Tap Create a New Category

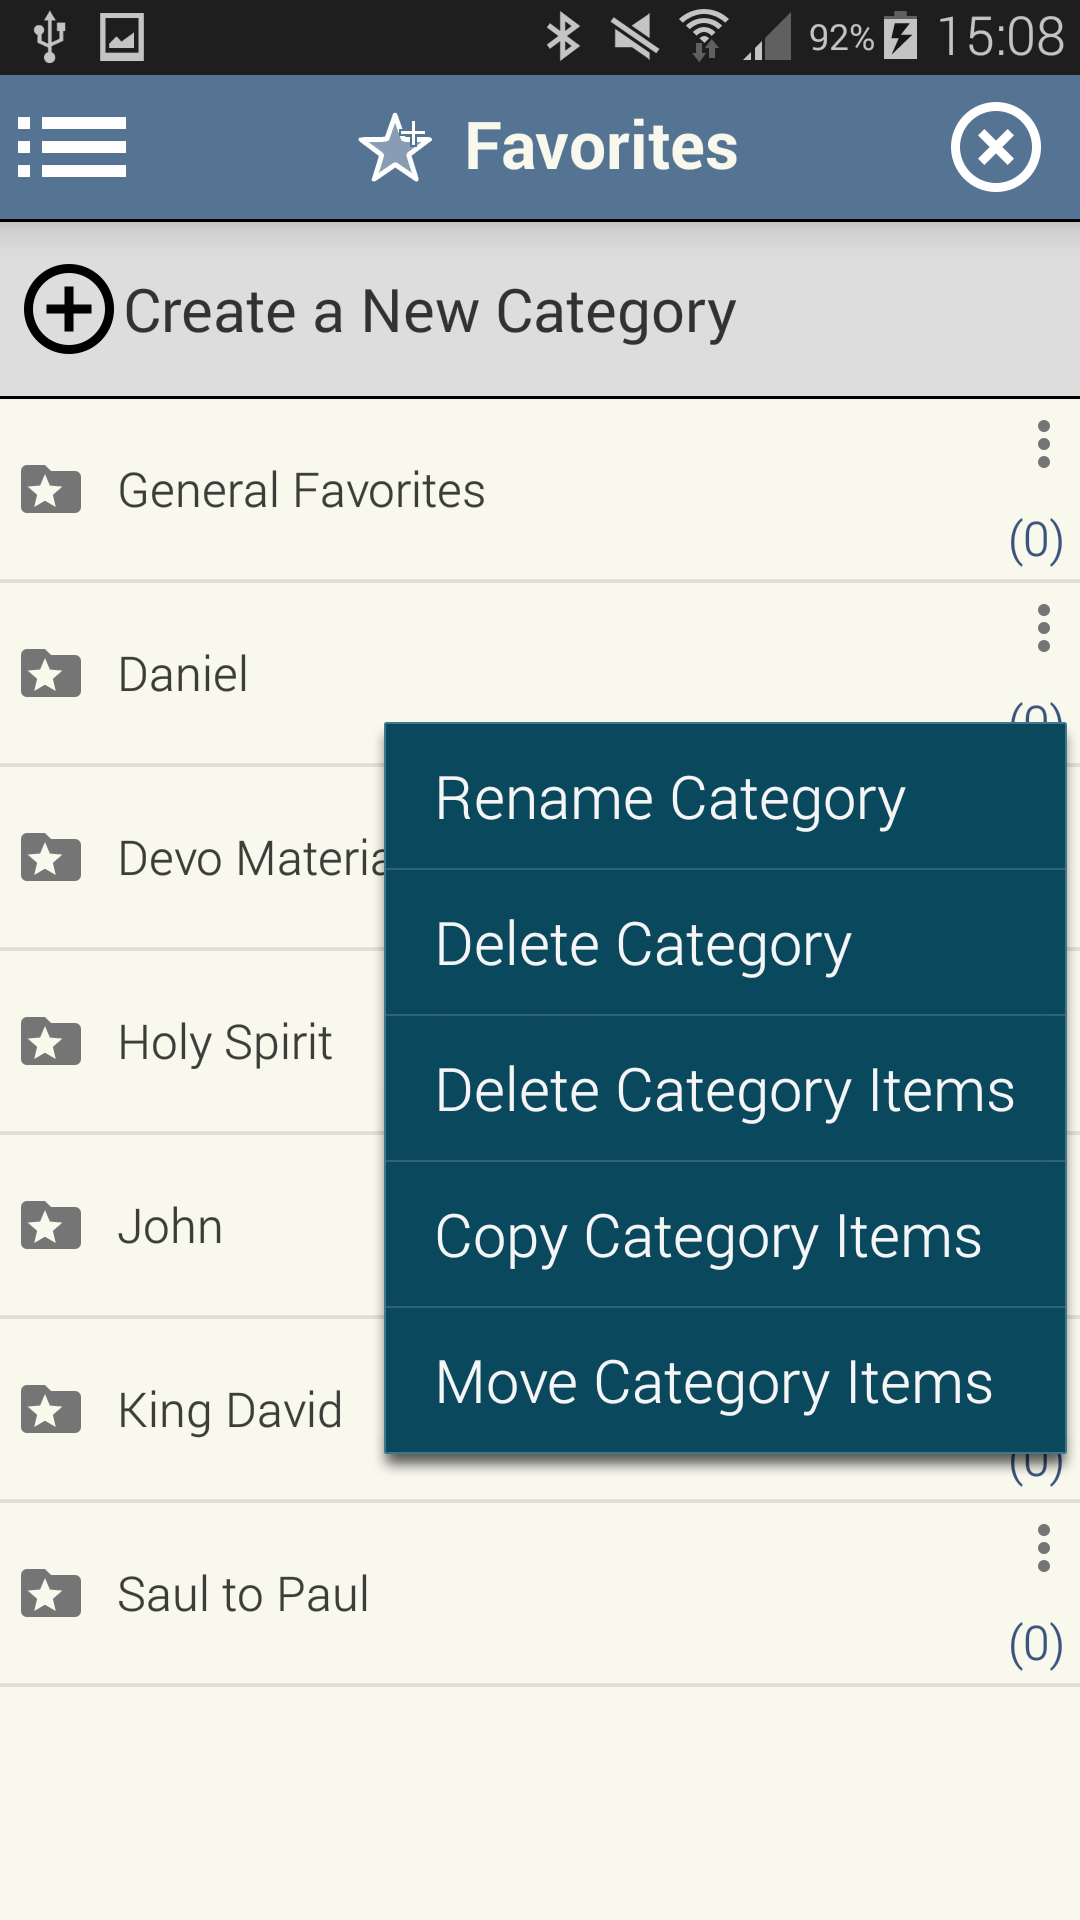pos(430,311)
